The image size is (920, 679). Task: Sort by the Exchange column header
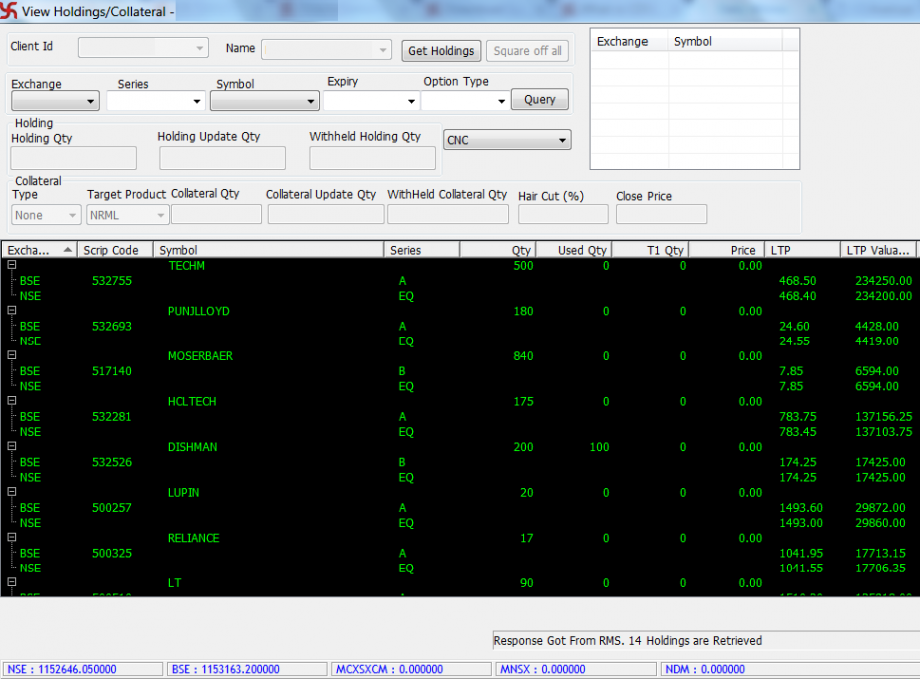[39, 250]
